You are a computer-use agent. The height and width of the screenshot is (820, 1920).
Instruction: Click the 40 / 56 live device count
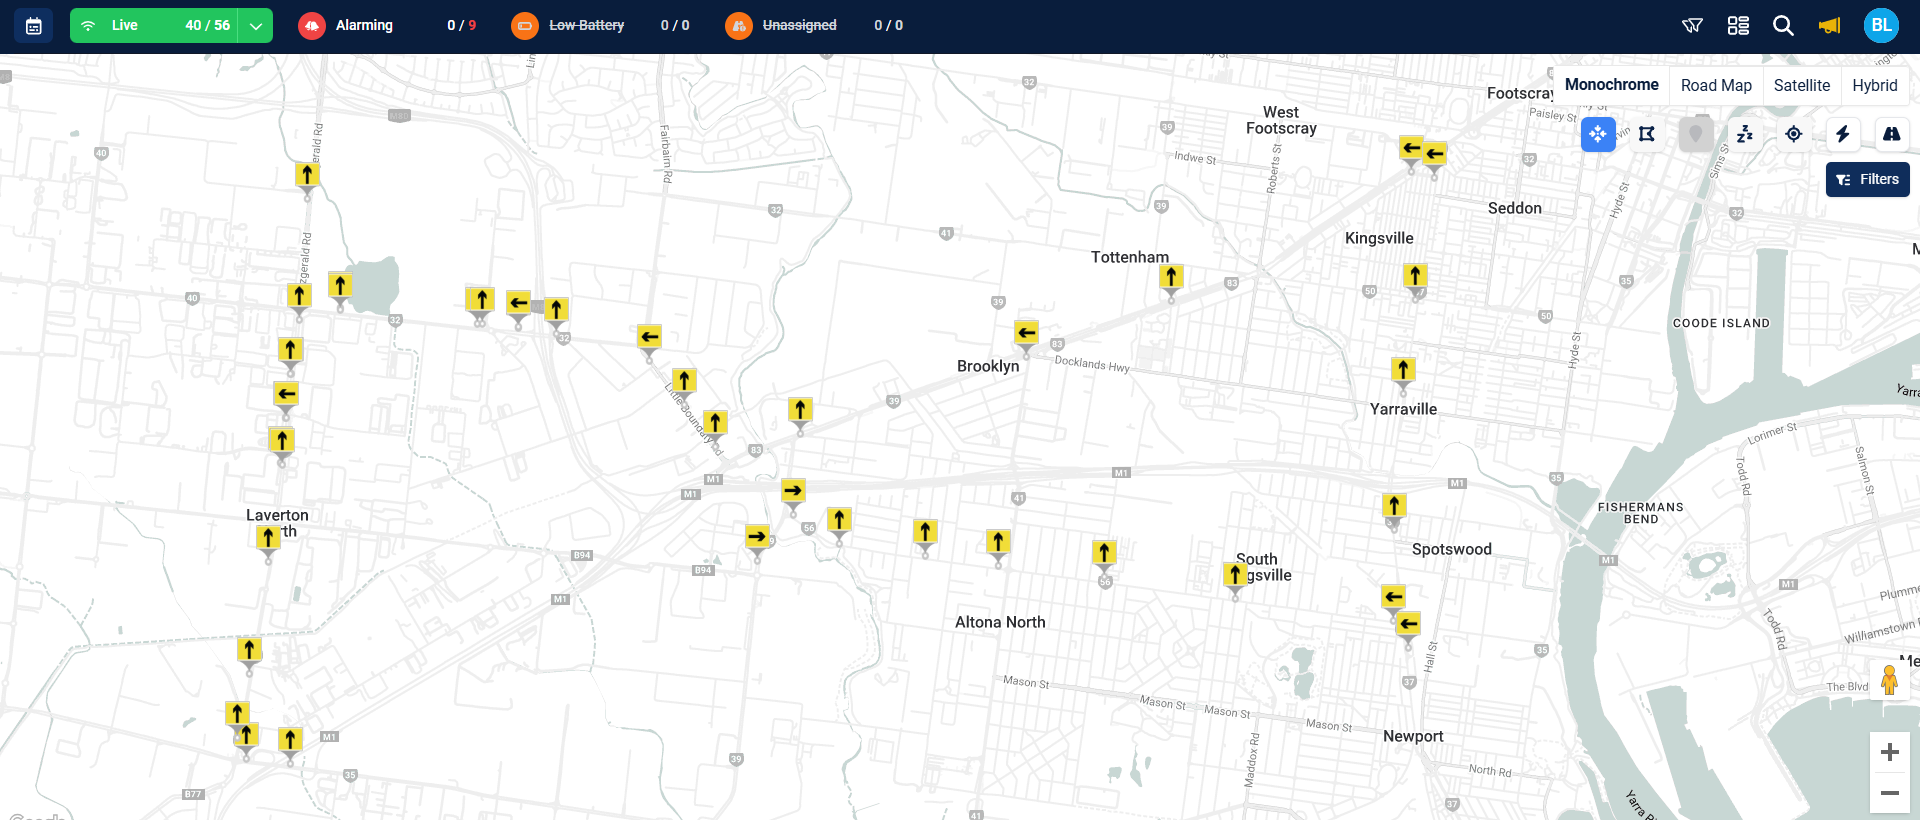208,26
